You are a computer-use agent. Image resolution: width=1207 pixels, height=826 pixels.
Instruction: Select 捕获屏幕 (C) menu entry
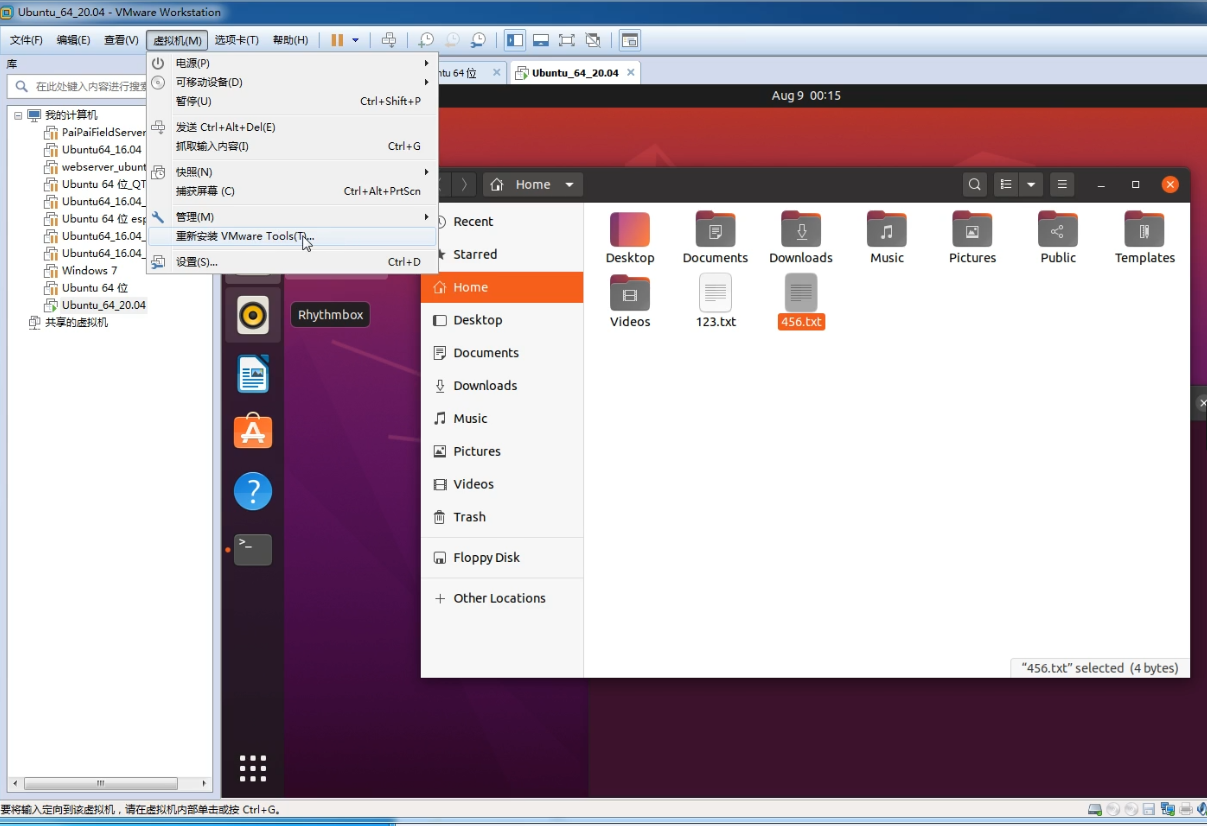pyautogui.click(x=294, y=191)
